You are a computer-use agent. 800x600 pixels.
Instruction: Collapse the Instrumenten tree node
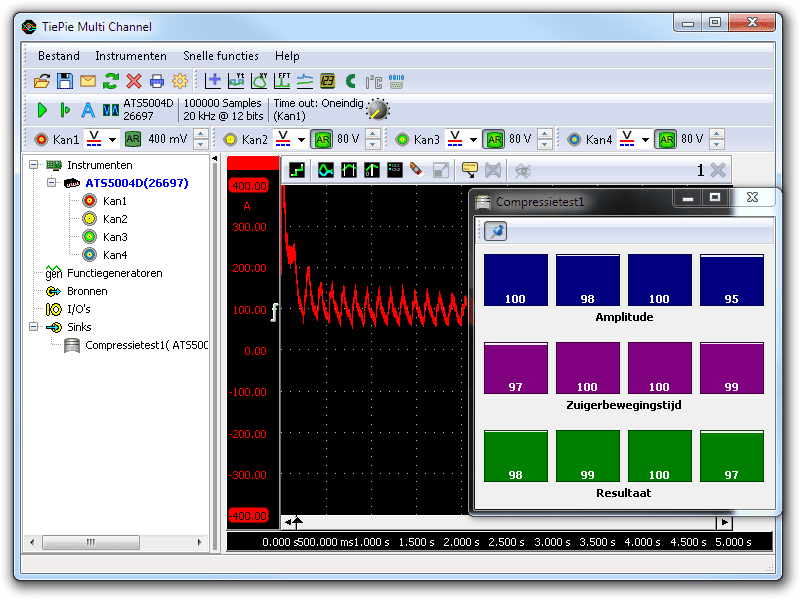pos(34,164)
